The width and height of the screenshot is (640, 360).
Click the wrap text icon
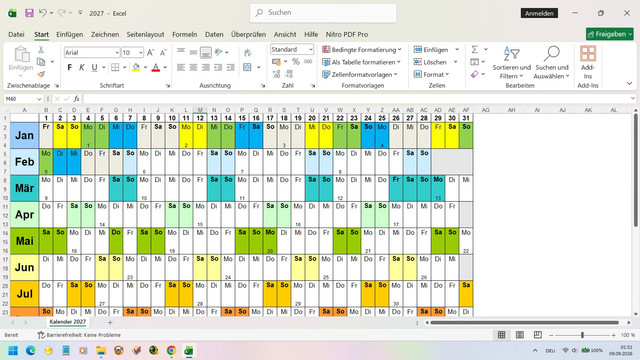[247, 53]
